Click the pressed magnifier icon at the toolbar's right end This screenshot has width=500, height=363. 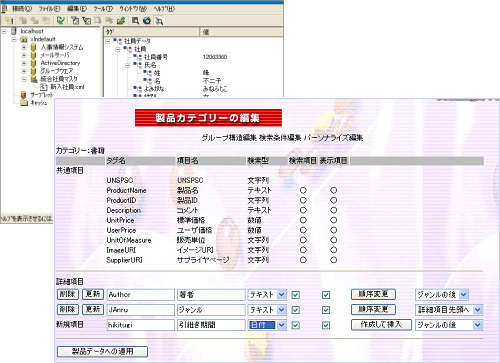click(x=159, y=21)
